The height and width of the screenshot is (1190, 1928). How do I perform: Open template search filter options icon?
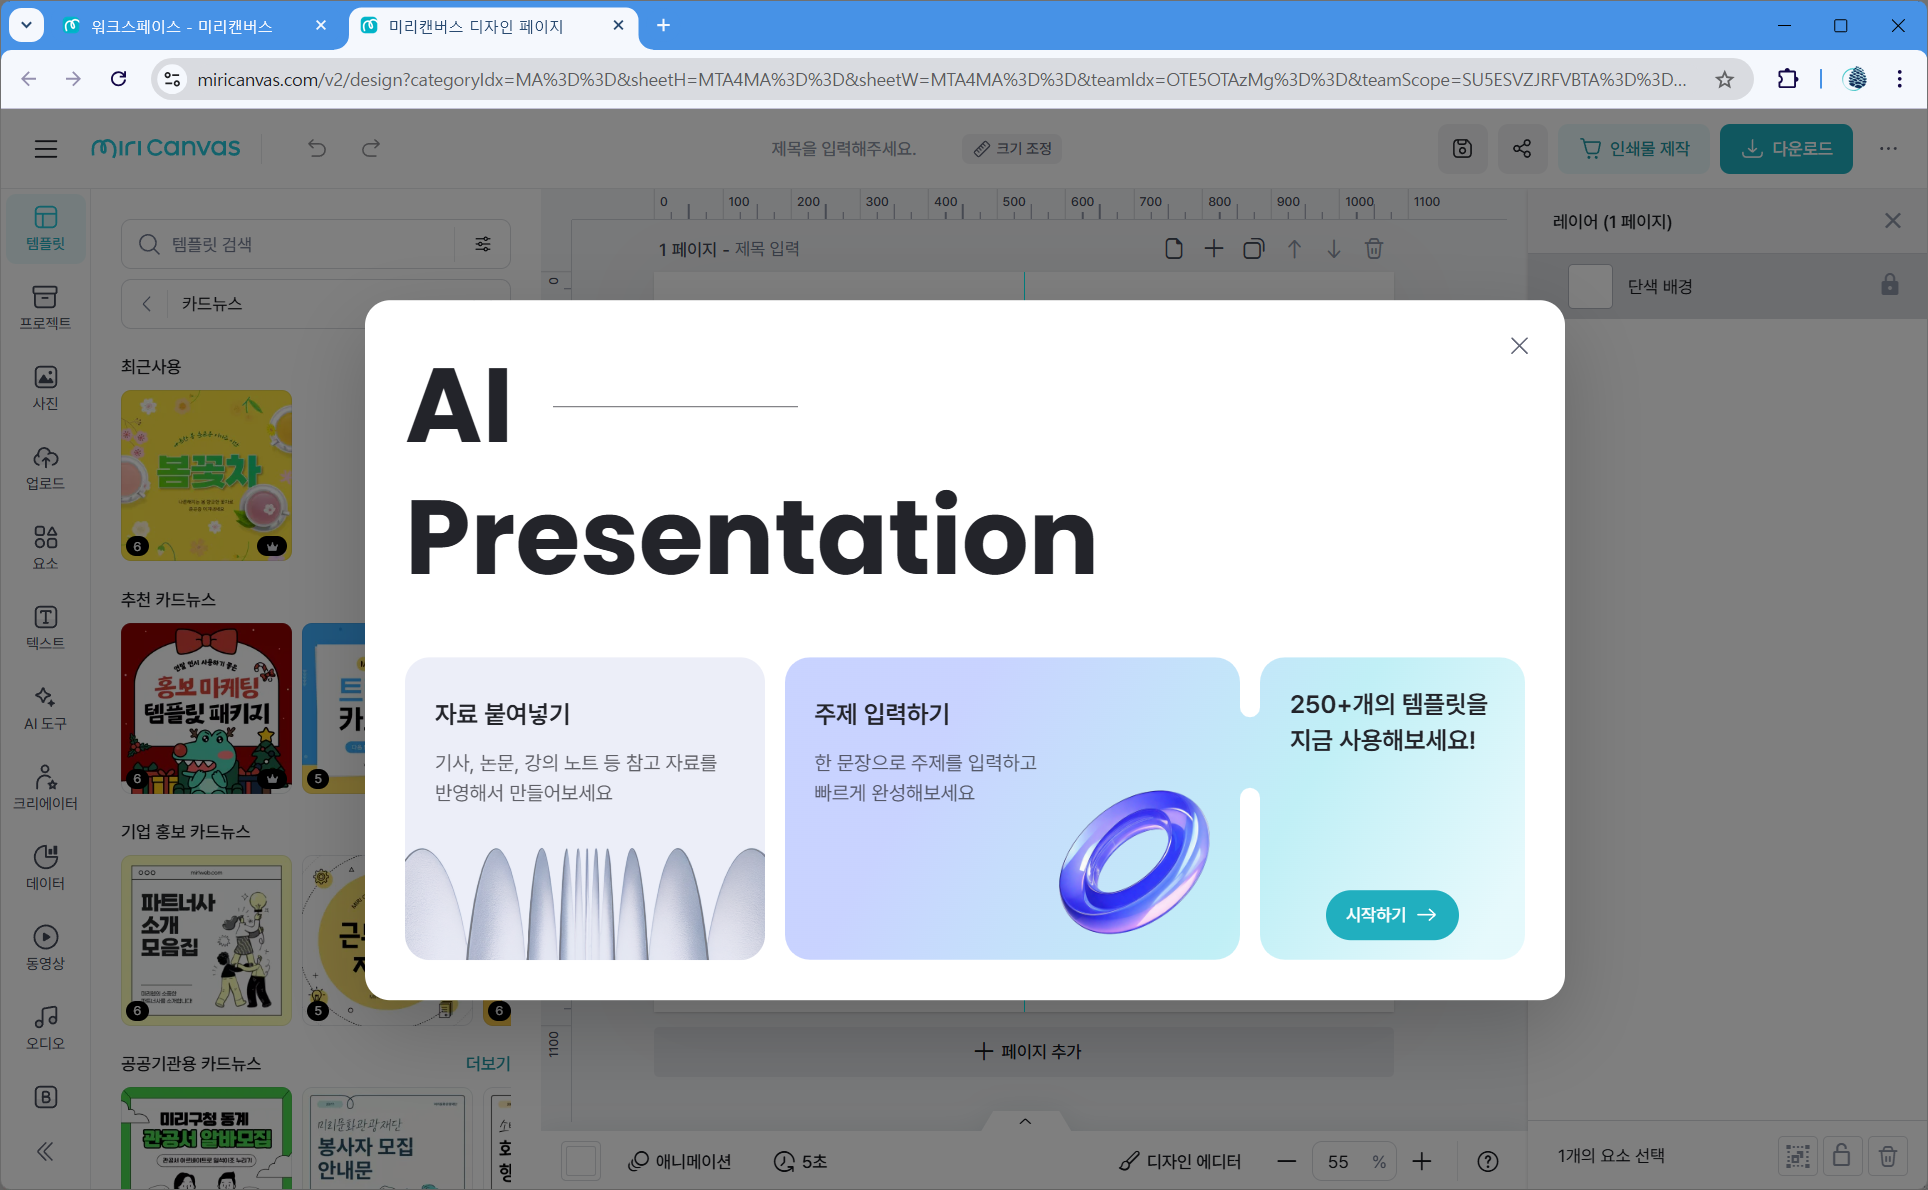click(x=483, y=244)
